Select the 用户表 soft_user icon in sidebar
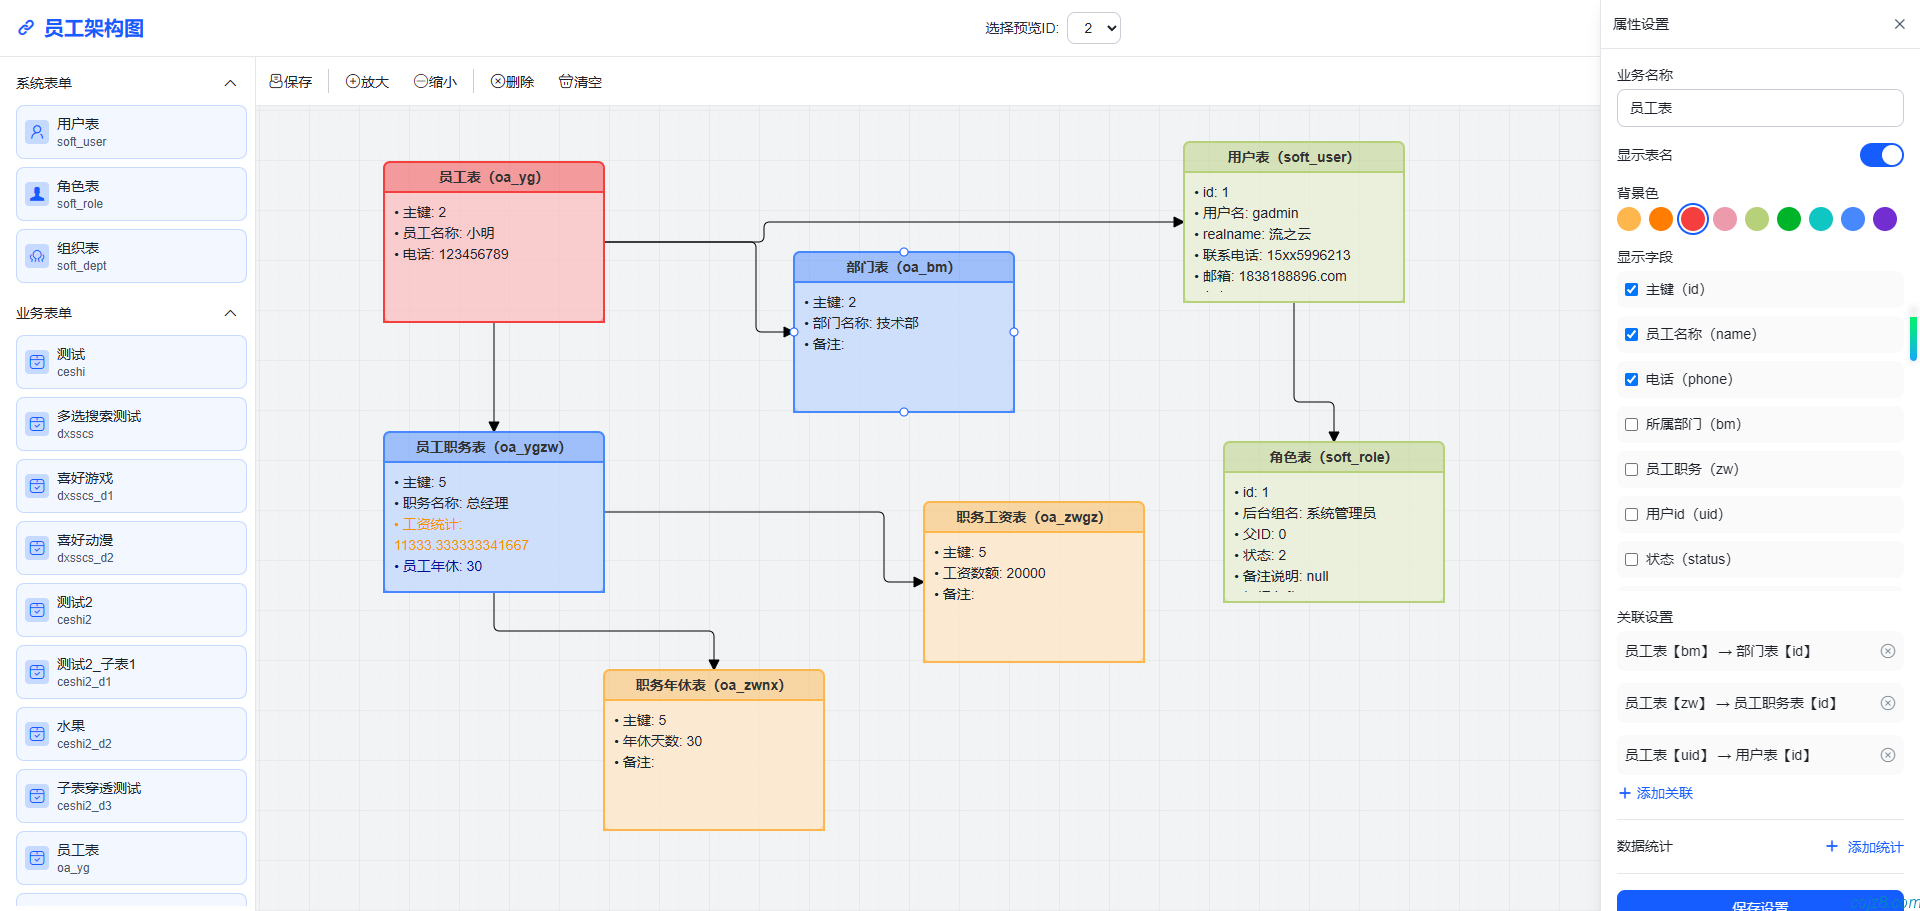Screen dimensions: 1920x911 click(x=37, y=131)
